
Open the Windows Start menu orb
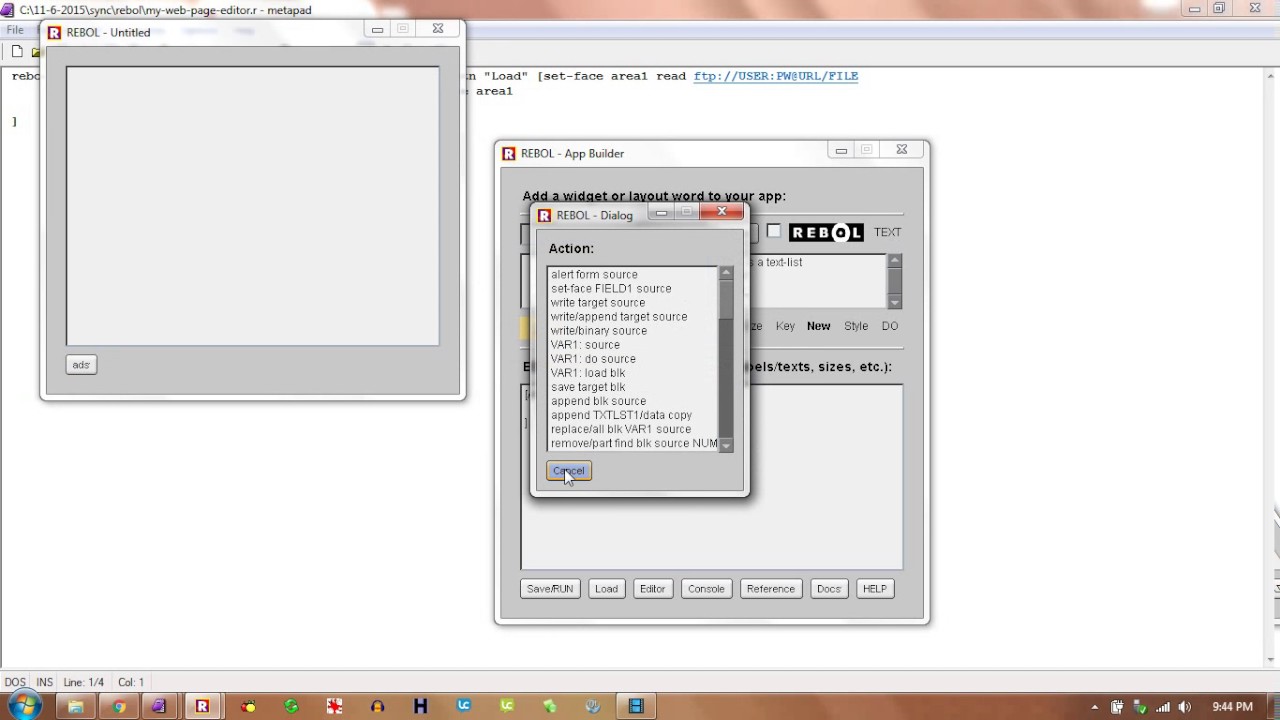pos(23,706)
